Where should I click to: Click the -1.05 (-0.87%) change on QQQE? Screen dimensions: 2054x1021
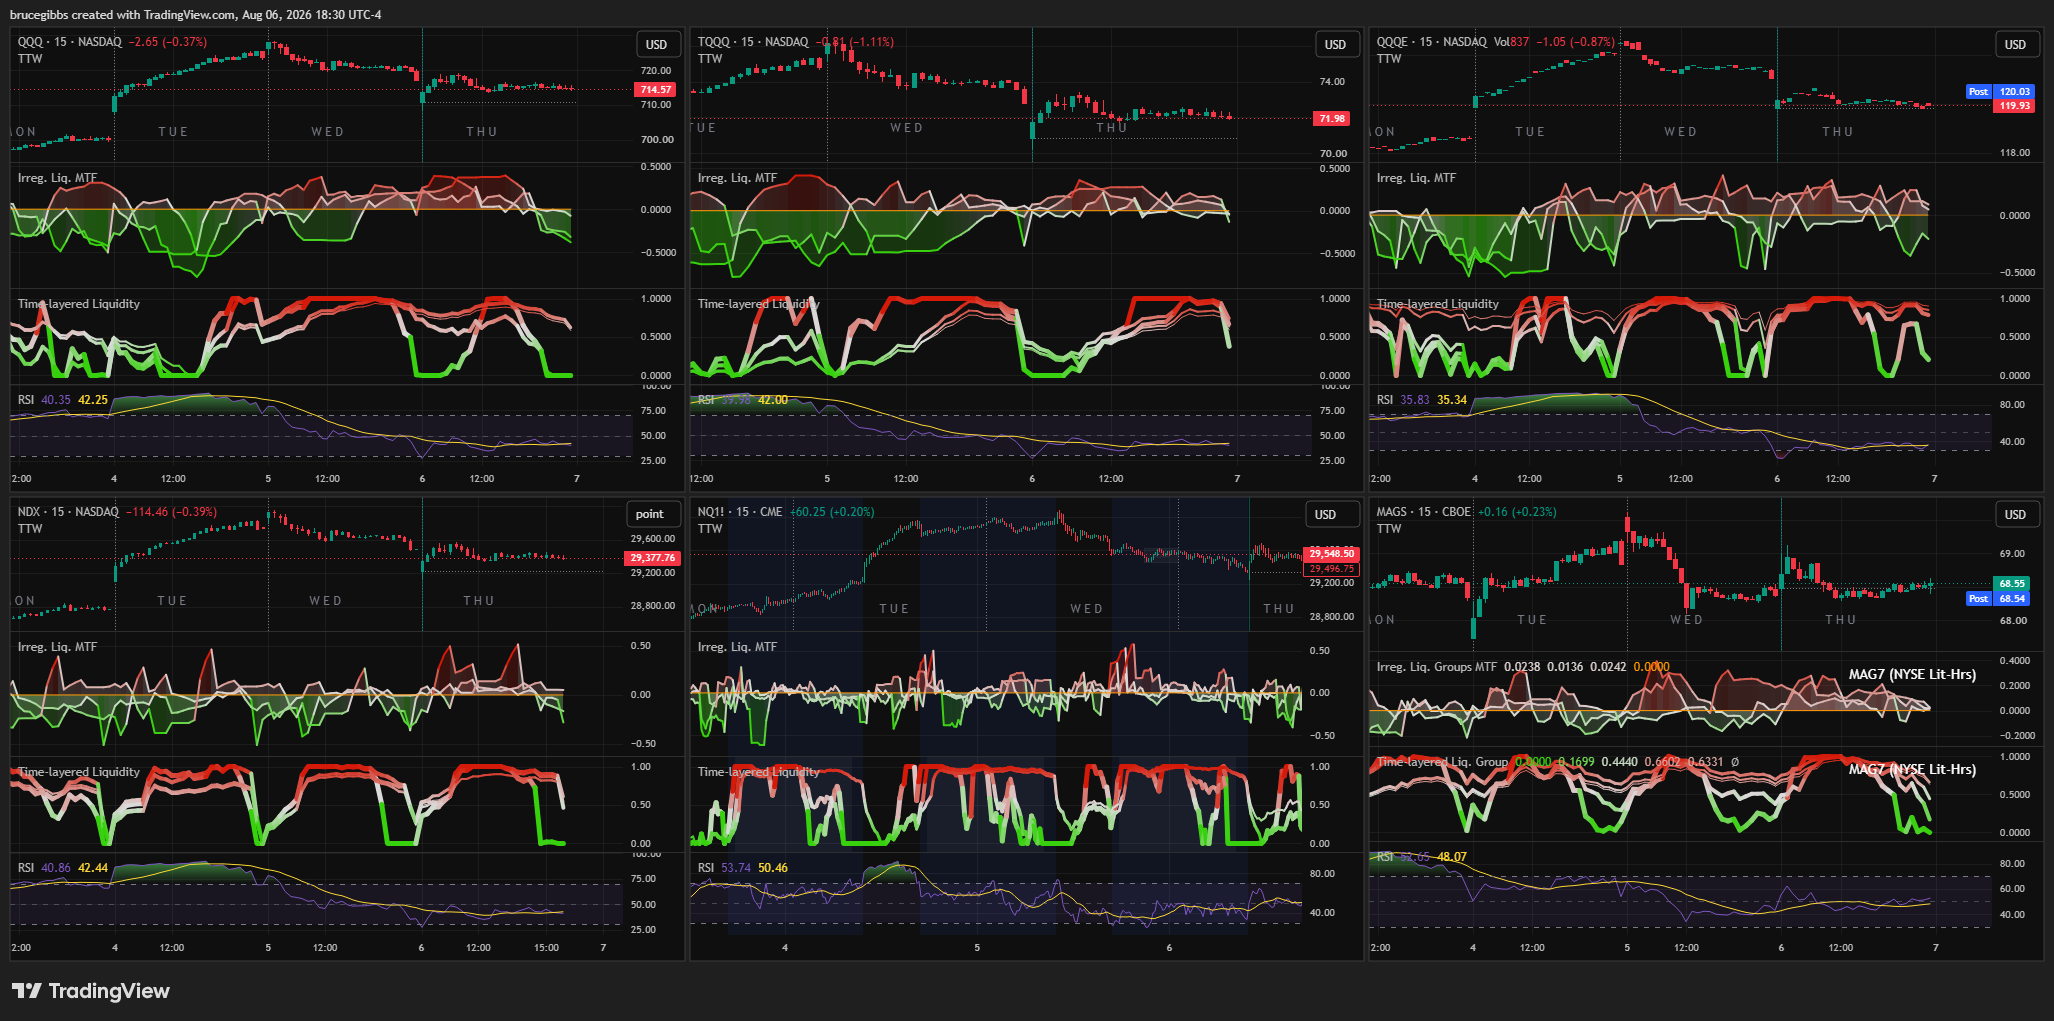point(1576,42)
